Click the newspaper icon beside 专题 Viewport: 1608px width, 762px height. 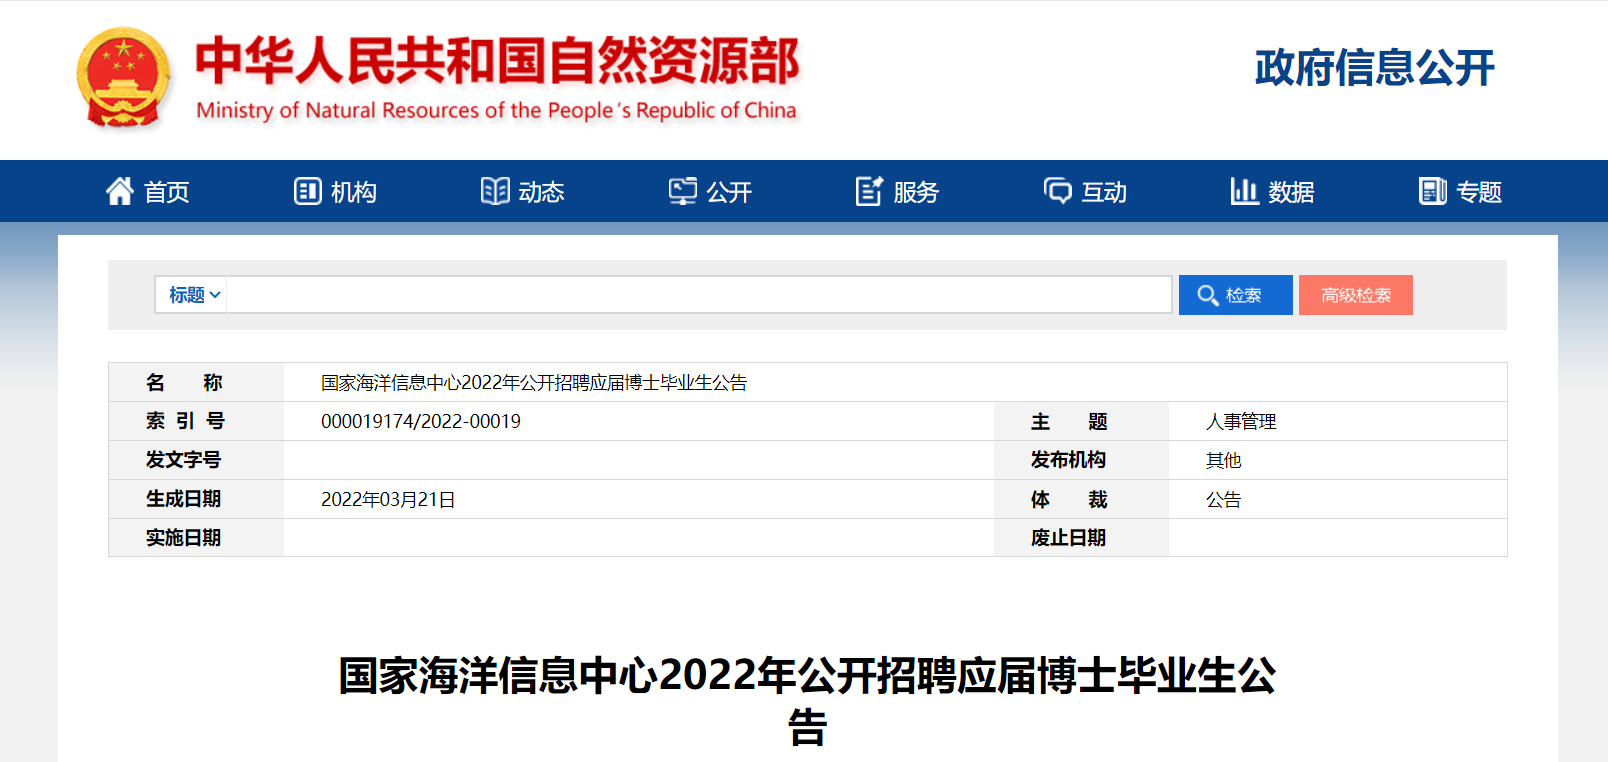[1433, 191]
